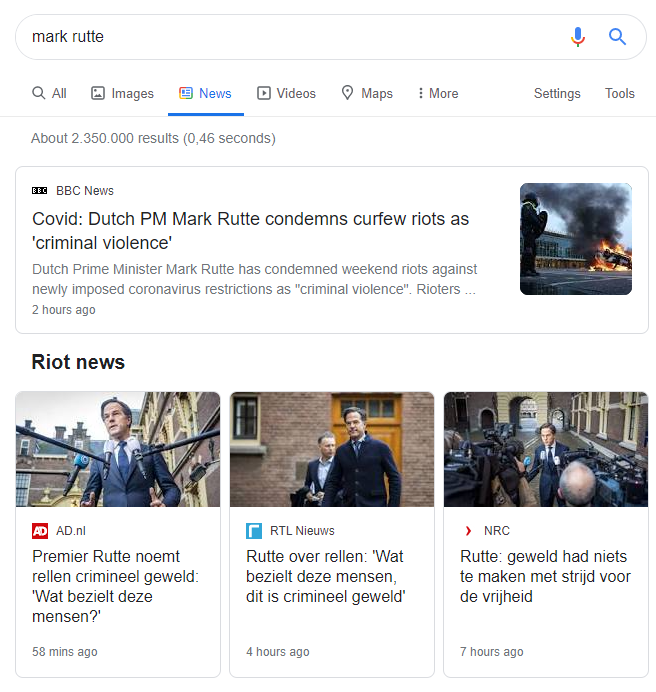
Task: Click the NRC red chevron icon
Action: pyautogui.click(x=468, y=530)
